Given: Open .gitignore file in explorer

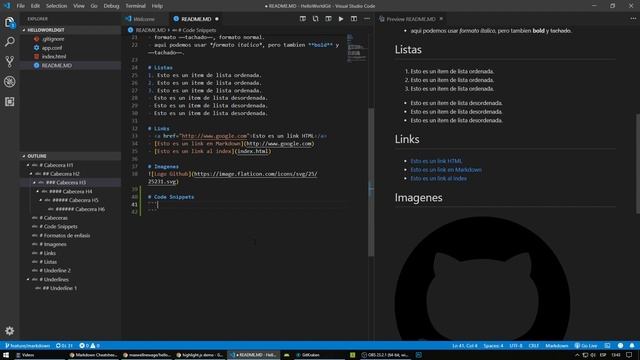Looking at the screenshot, I should (70, 39).
